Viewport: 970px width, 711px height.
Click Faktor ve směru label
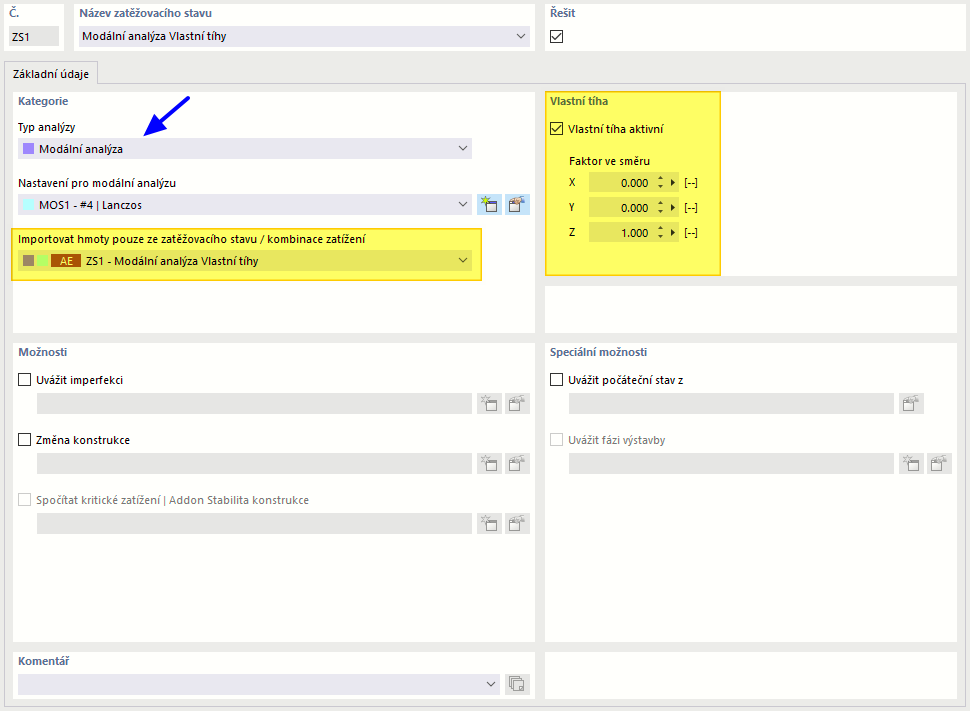pyautogui.click(x=609, y=161)
